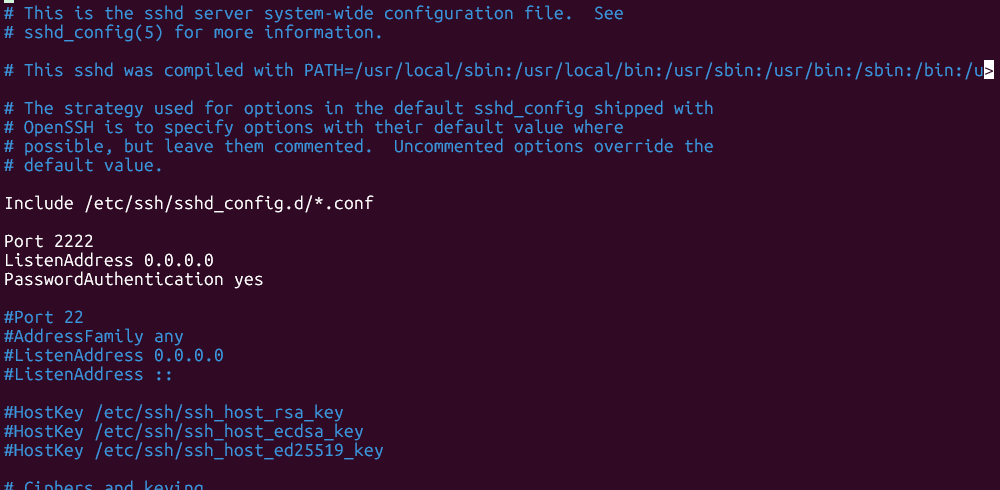The width and height of the screenshot is (1000, 490).
Task: Click the number 2222 after Port
Action: [x=73, y=242]
